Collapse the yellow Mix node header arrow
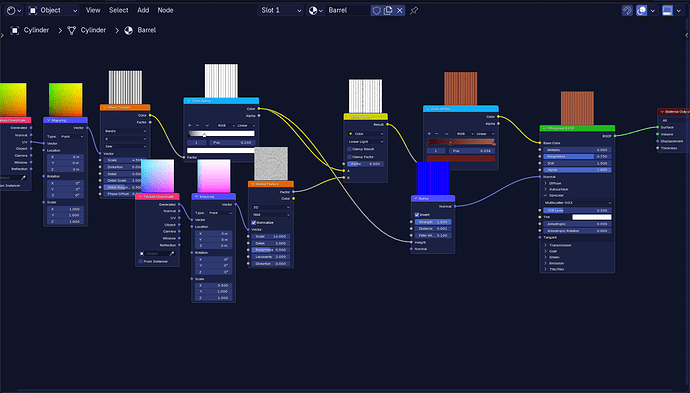This screenshot has width=690, height=393. [348, 117]
